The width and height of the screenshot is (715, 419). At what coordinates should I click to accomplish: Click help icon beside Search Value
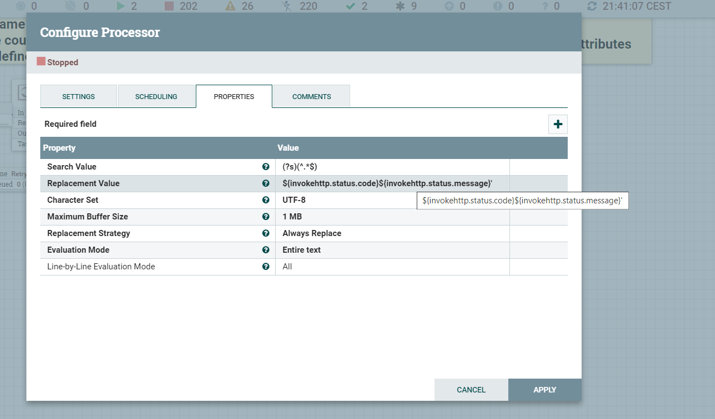pyautogui.click(x=266, y=167)
